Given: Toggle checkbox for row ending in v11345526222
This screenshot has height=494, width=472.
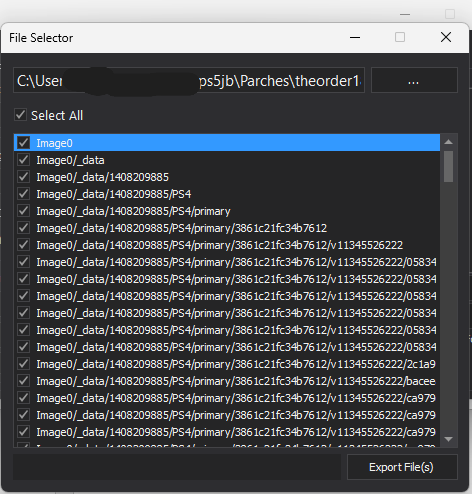Looking at the screenshot, I should (24, 245).
